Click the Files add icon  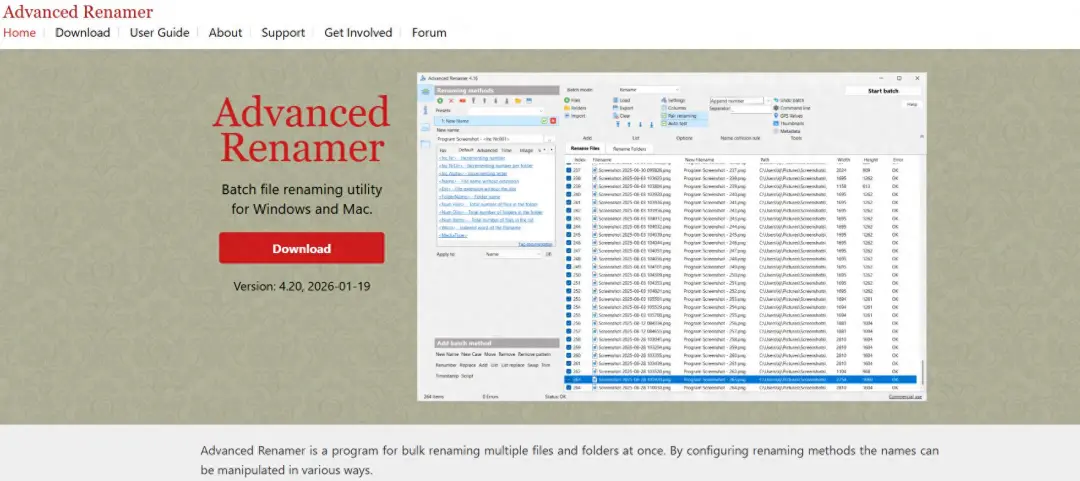(x=567, y=101)
